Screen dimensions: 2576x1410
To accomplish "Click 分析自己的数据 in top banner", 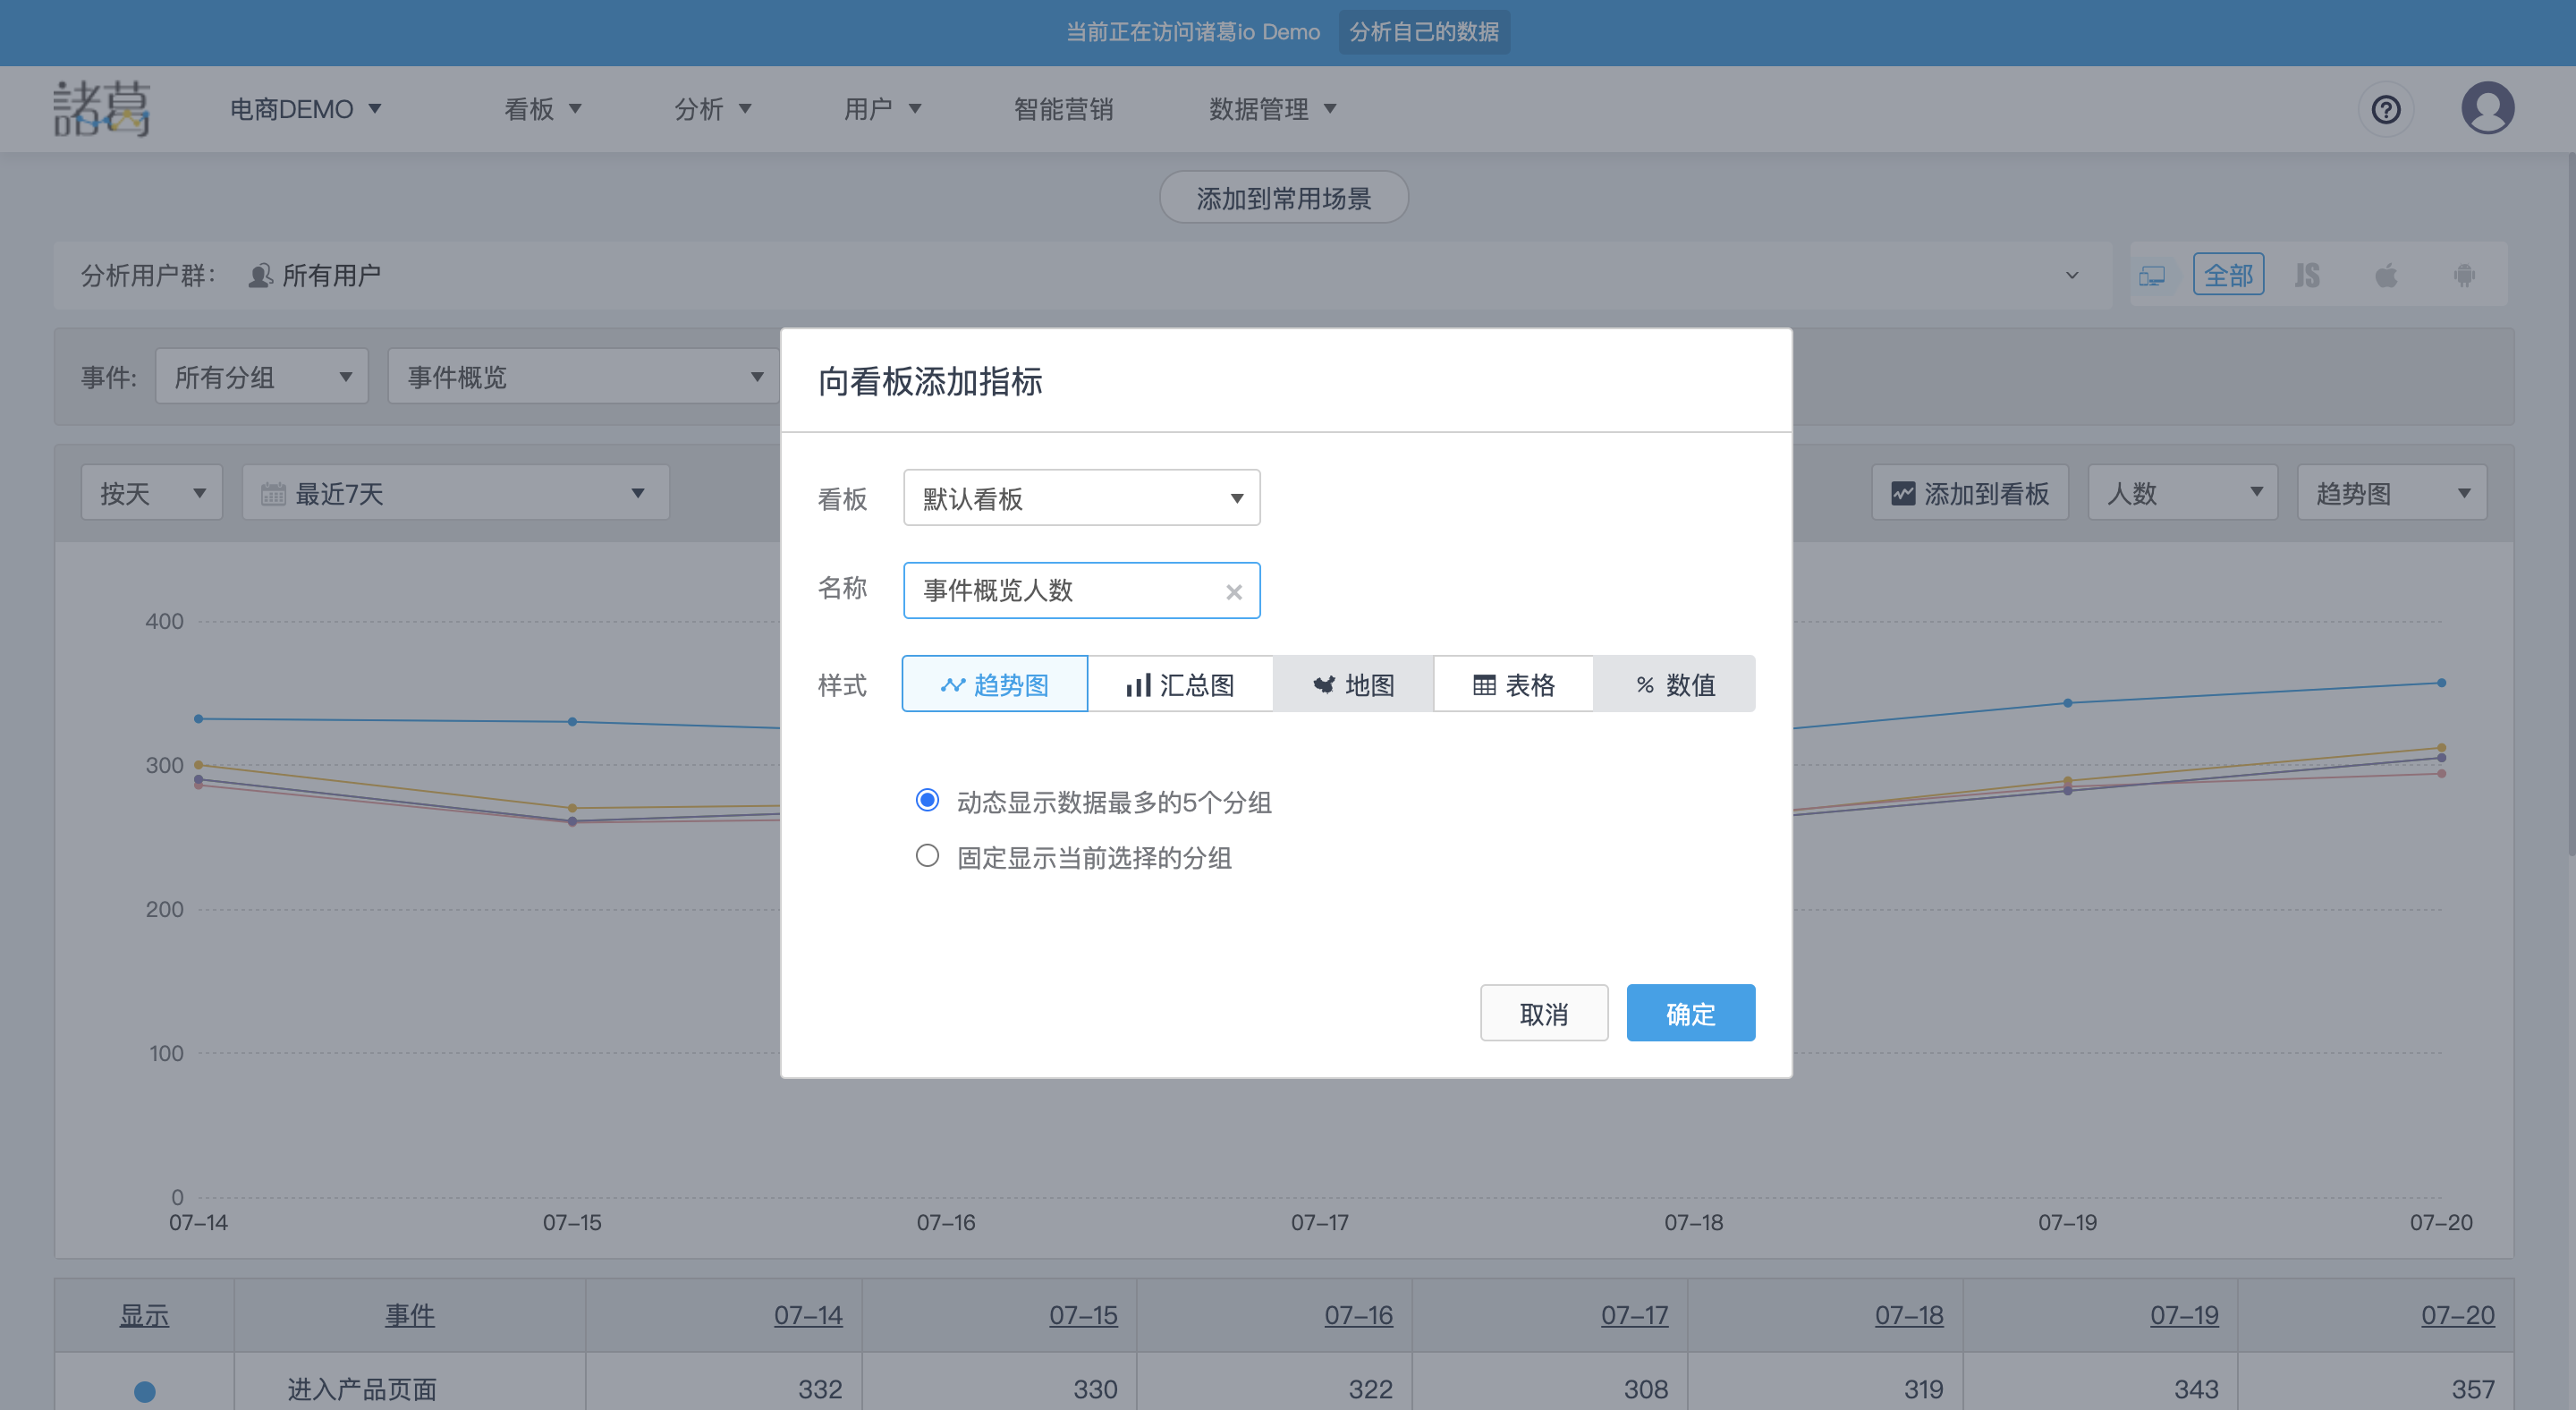I will [x=1424, y=32].
